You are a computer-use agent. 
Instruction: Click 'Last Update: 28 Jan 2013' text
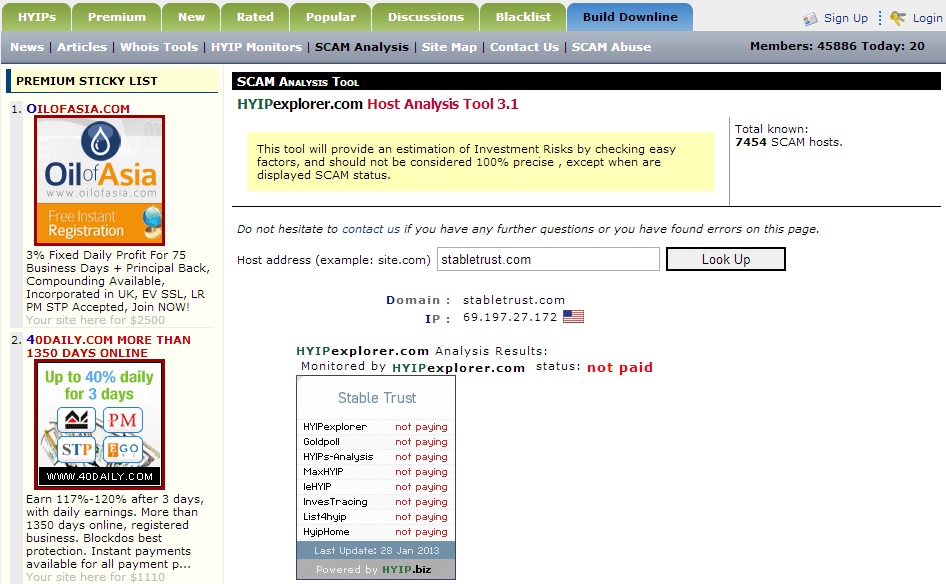click(376, 551)
